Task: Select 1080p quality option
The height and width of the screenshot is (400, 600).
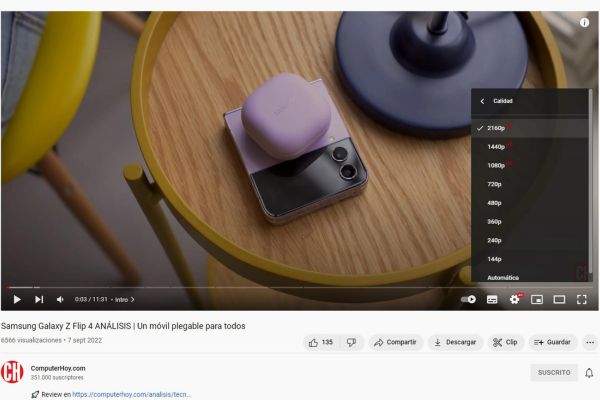Action: pyautogui.click(x=530, y=165)
